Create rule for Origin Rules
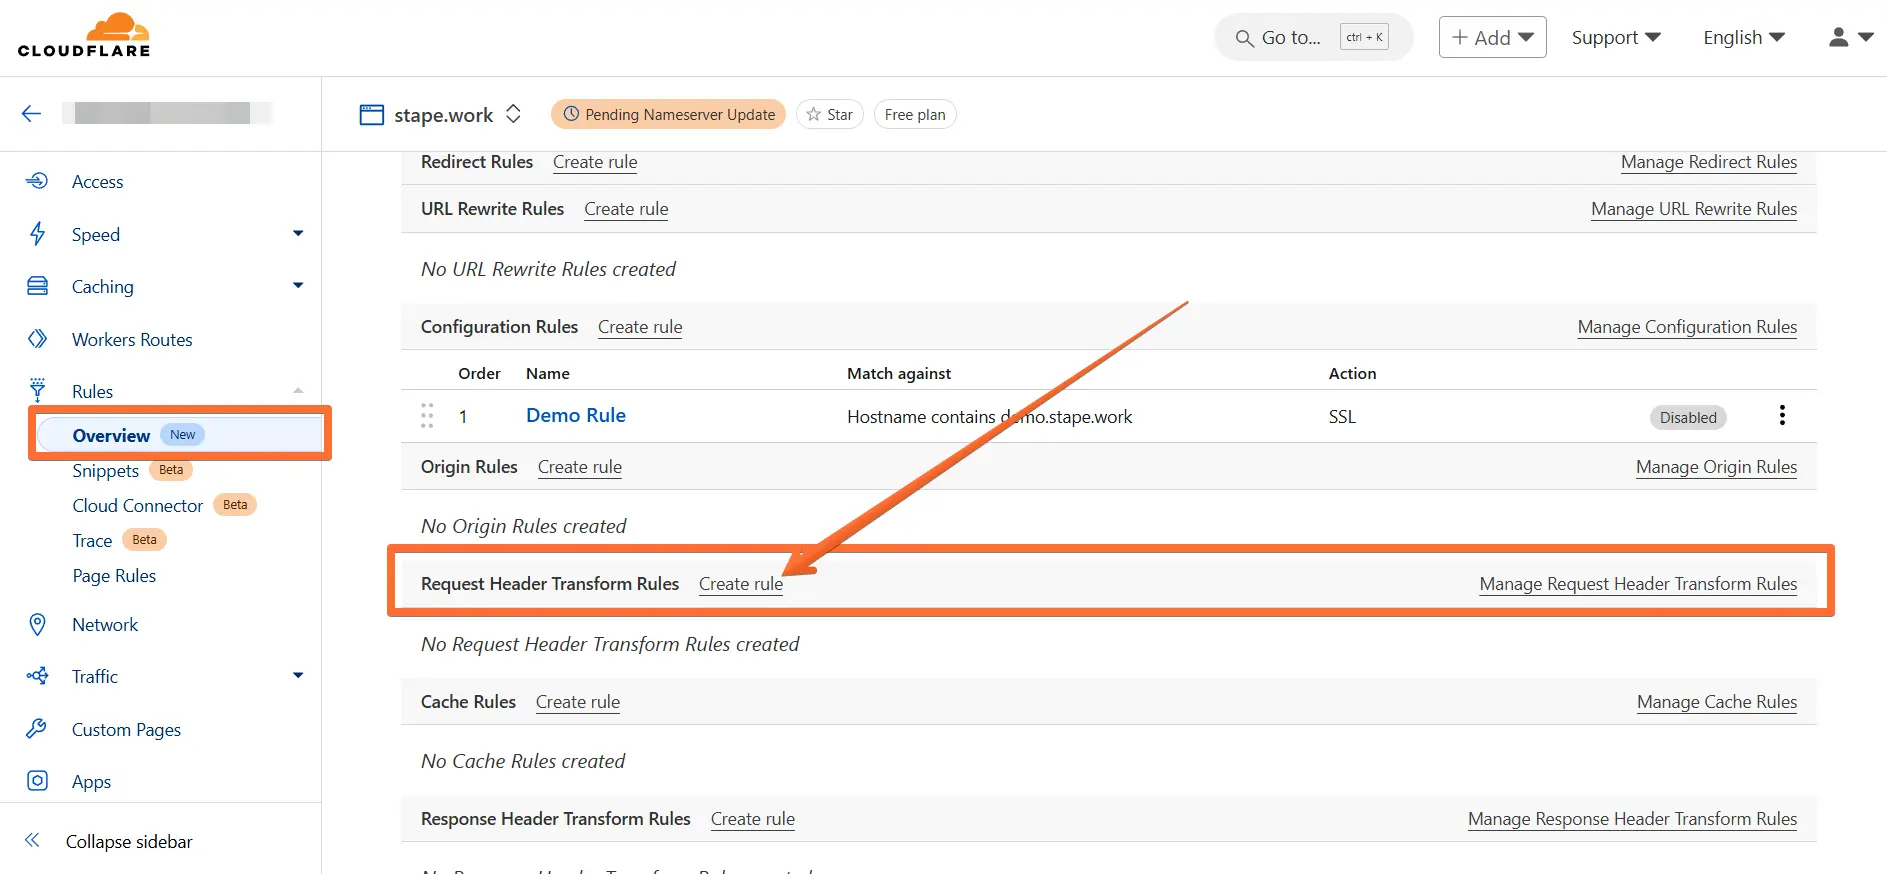This screenshot has width=1887, height=874. point(580,467)
